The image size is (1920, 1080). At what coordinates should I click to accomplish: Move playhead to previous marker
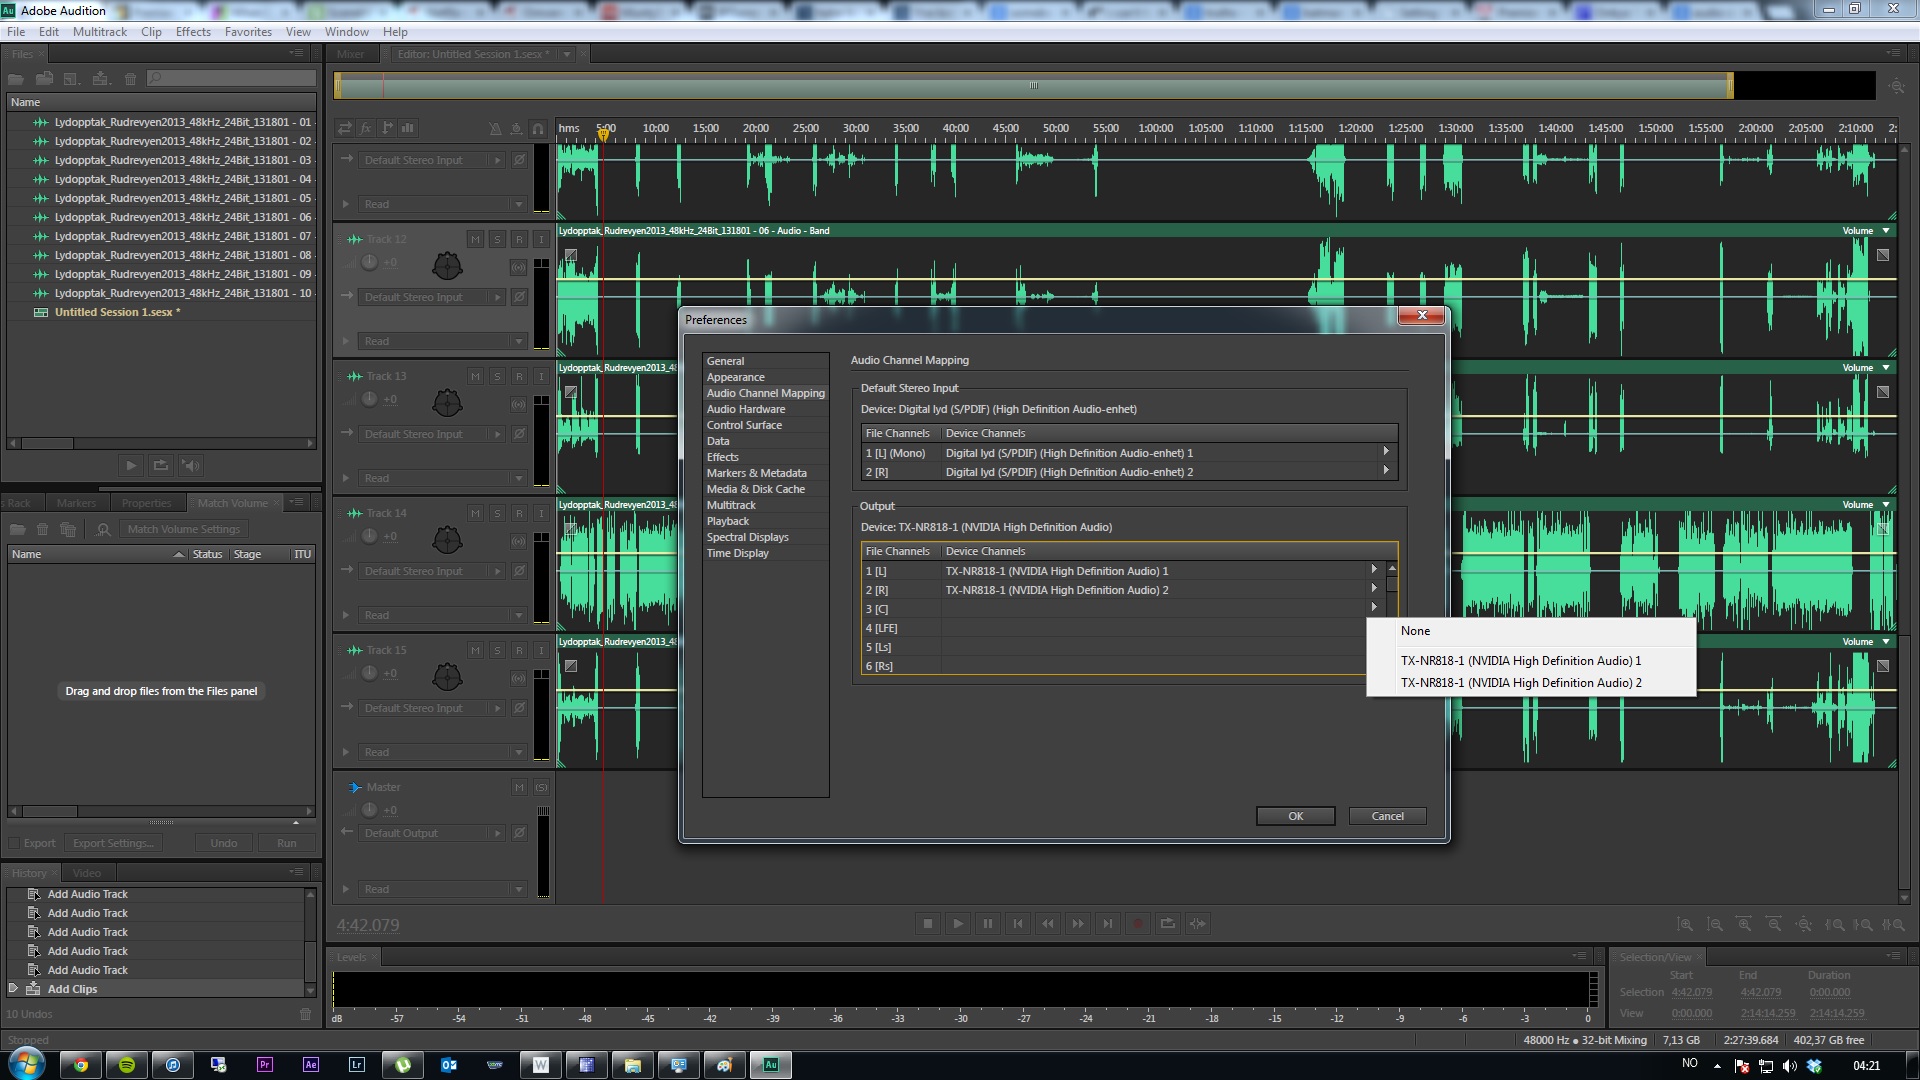point(1018,923)
